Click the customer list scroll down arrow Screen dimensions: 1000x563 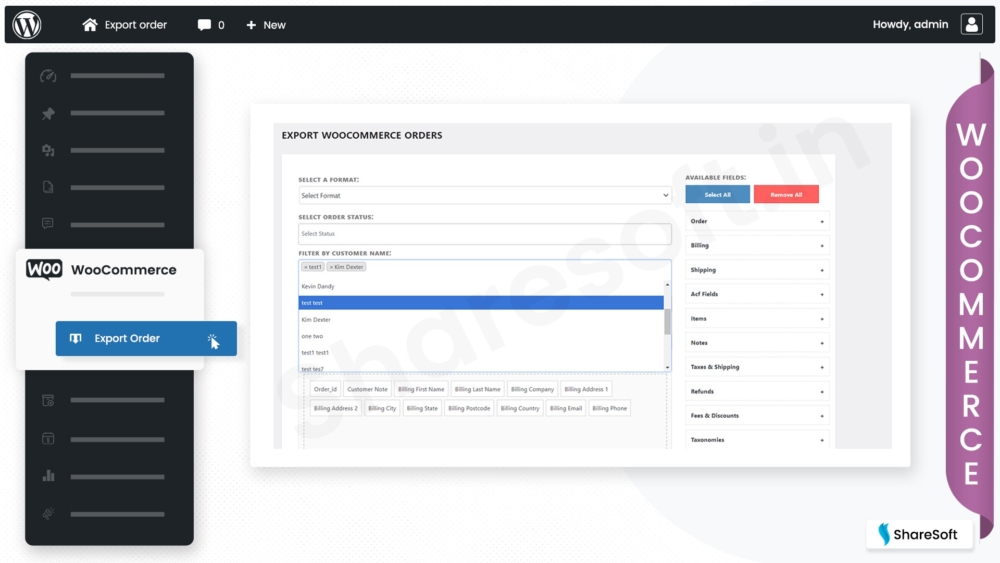(667, 367)
